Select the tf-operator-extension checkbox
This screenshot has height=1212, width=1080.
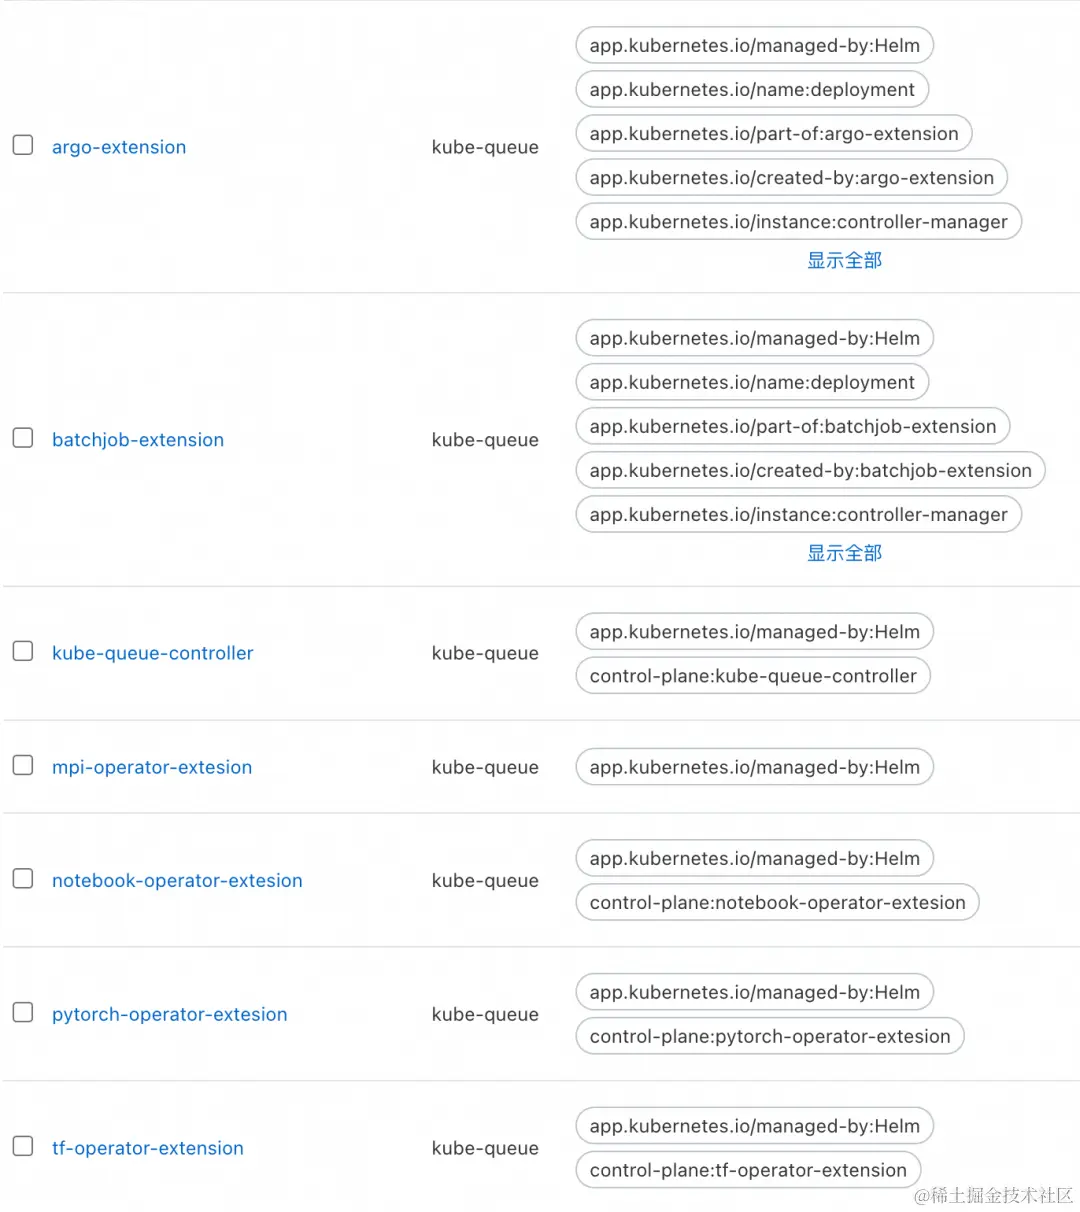[23, 1147]
